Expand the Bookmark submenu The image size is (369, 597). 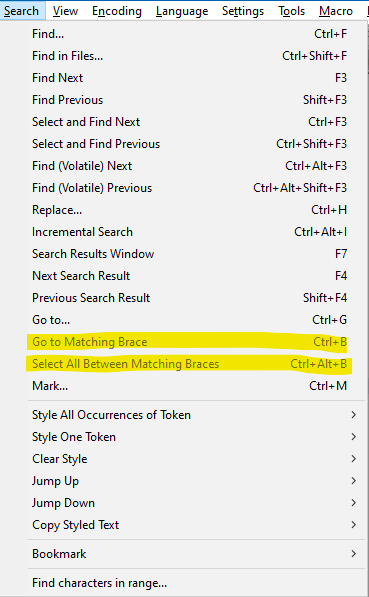click(196, 554)
